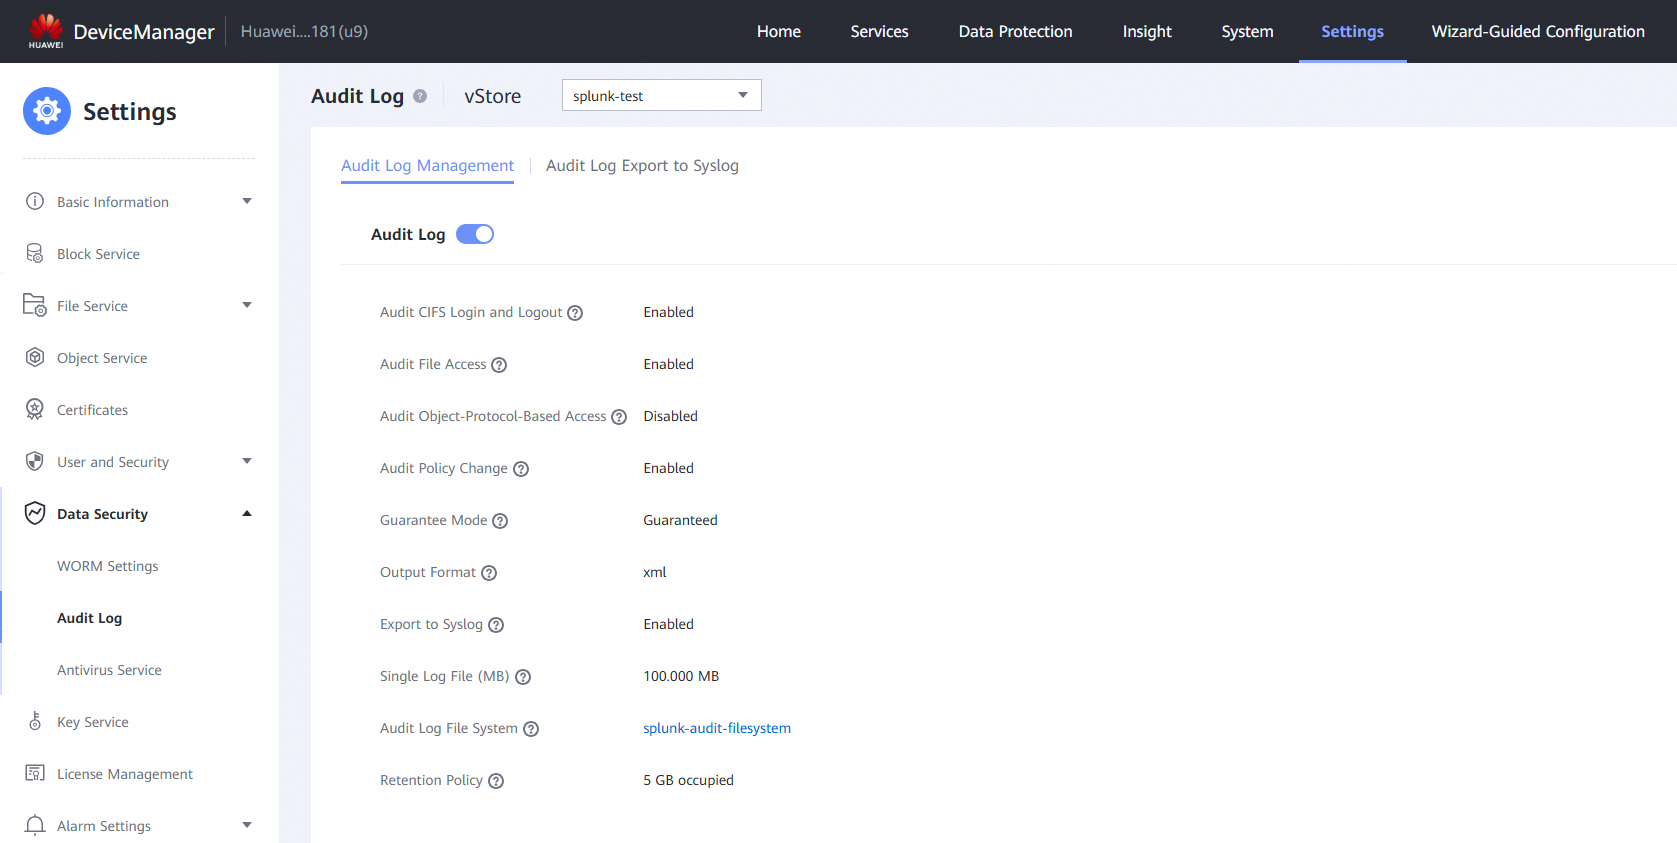Open Block Service in sidebar

click(x=98, y=254)
